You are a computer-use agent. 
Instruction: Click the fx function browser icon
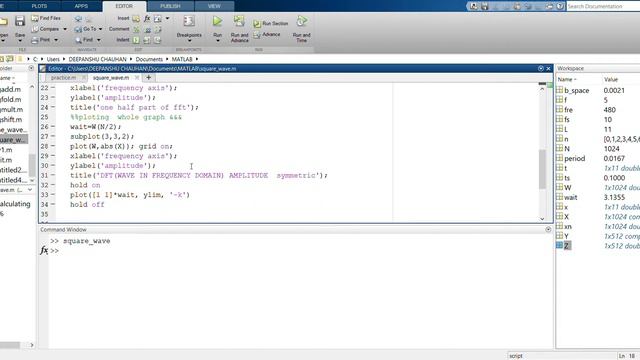44,250
